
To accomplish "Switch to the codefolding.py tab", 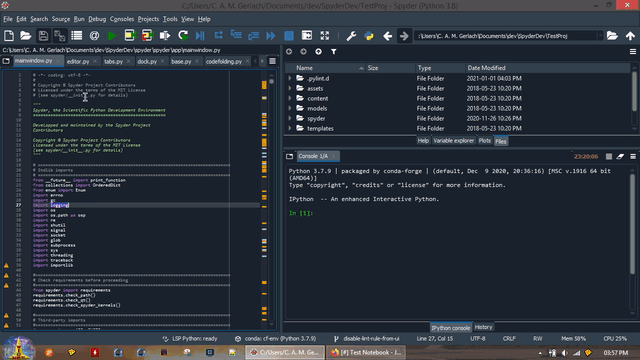I will (x=224, y=61).
